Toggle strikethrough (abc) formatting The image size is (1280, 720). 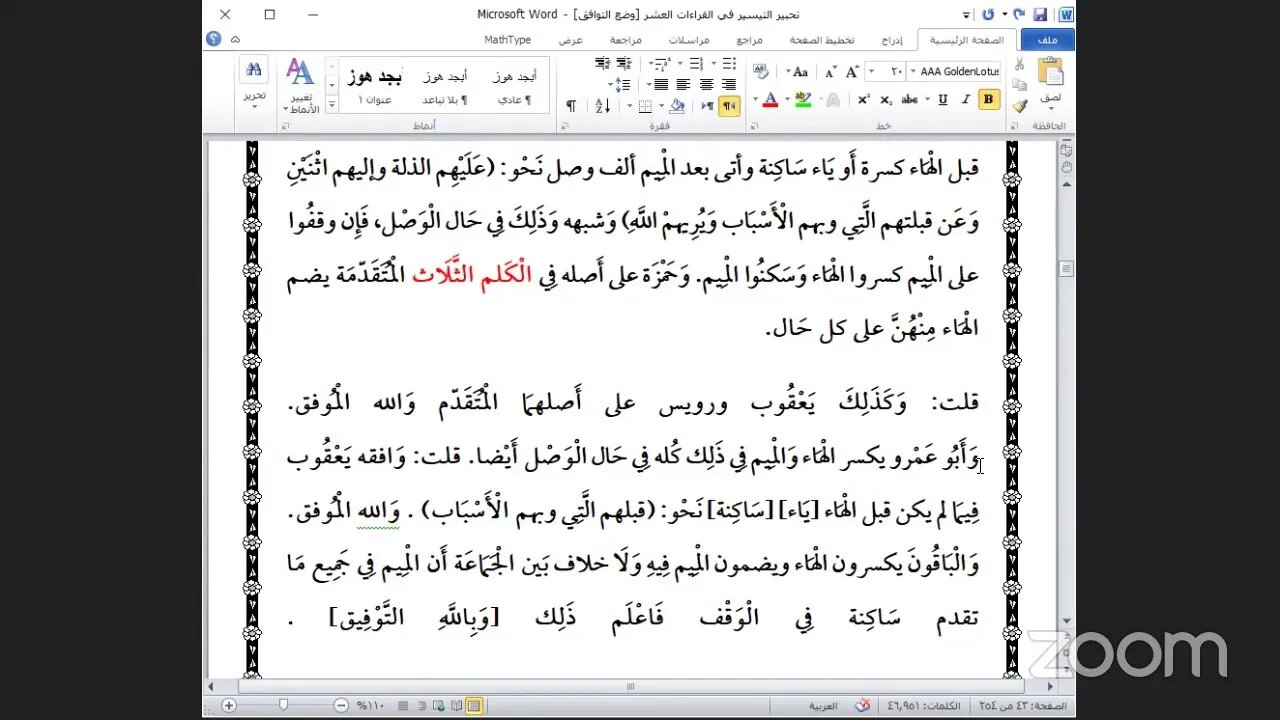pyautogui.click(x=909, y=99)
